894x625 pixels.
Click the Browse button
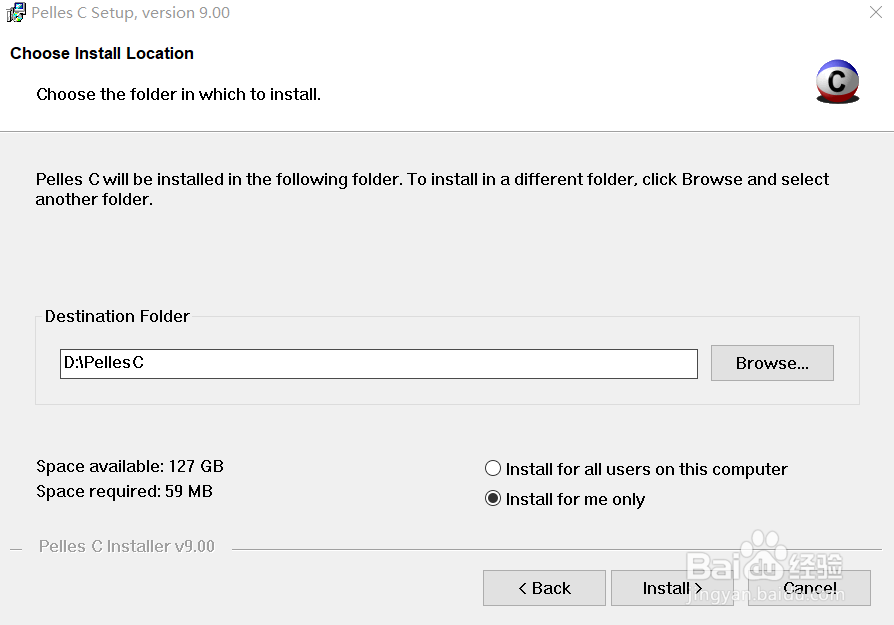pyautogui.click(x=771, y=363)
